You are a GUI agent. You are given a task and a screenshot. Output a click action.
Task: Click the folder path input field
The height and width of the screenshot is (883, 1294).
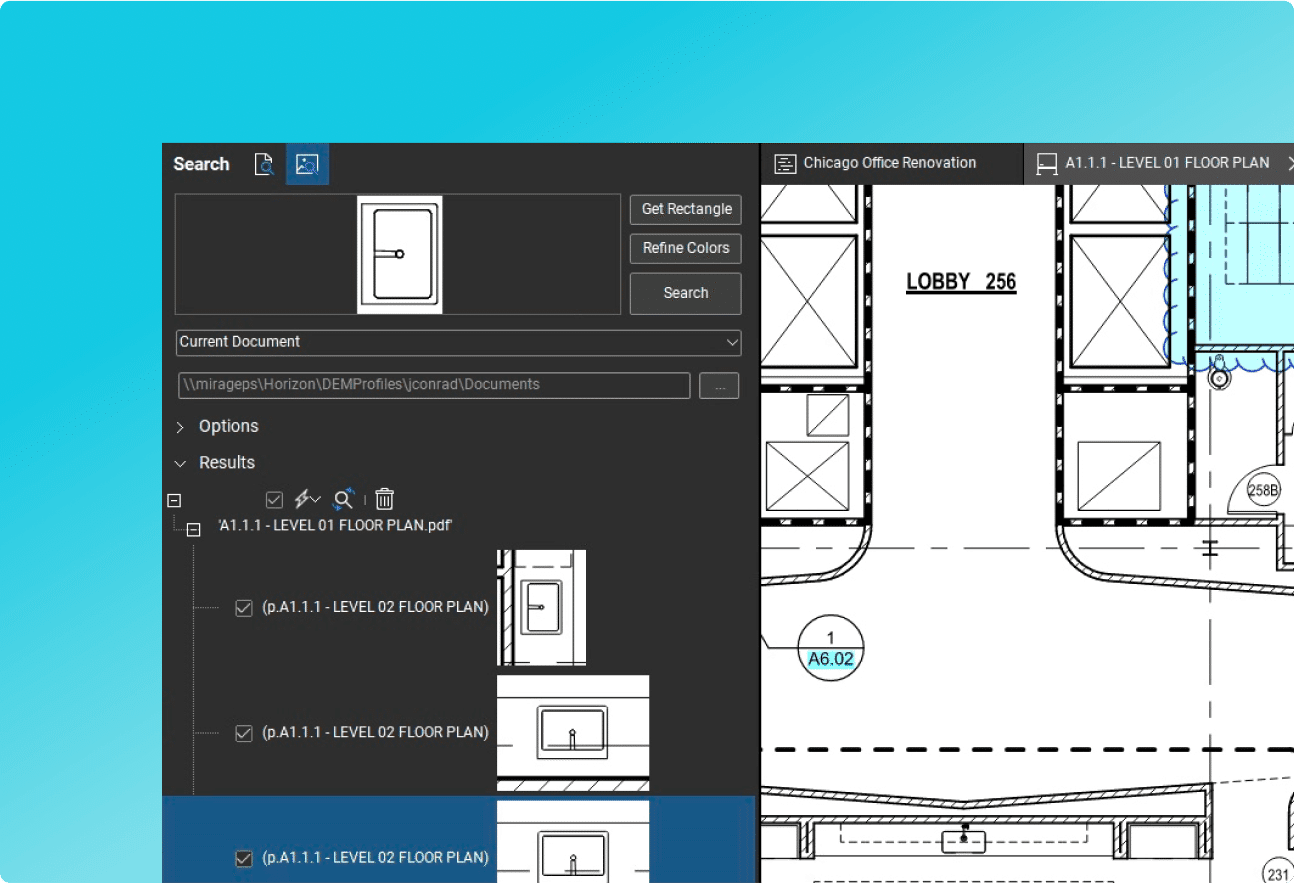432,385
